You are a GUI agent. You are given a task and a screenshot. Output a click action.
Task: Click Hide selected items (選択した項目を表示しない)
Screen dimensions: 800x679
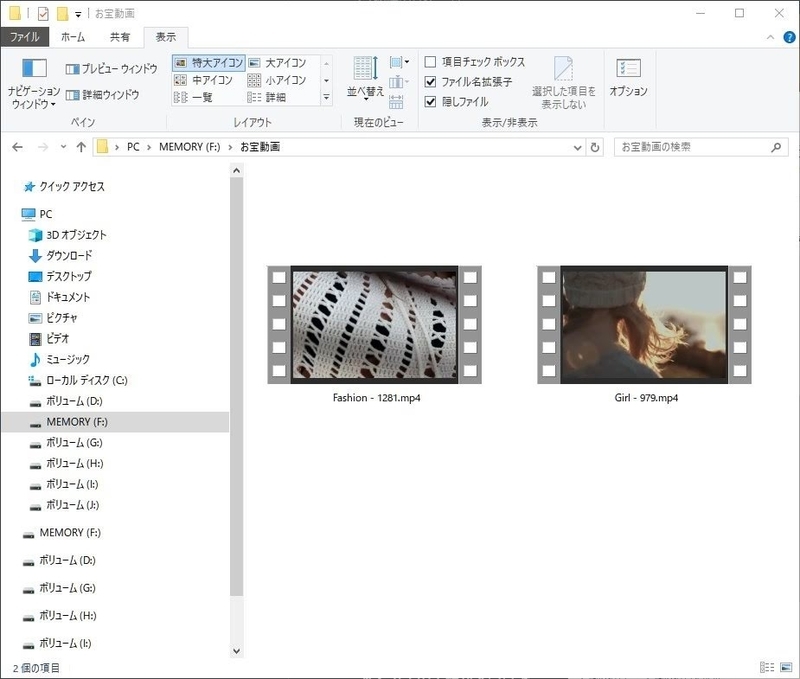click(564, 83)
